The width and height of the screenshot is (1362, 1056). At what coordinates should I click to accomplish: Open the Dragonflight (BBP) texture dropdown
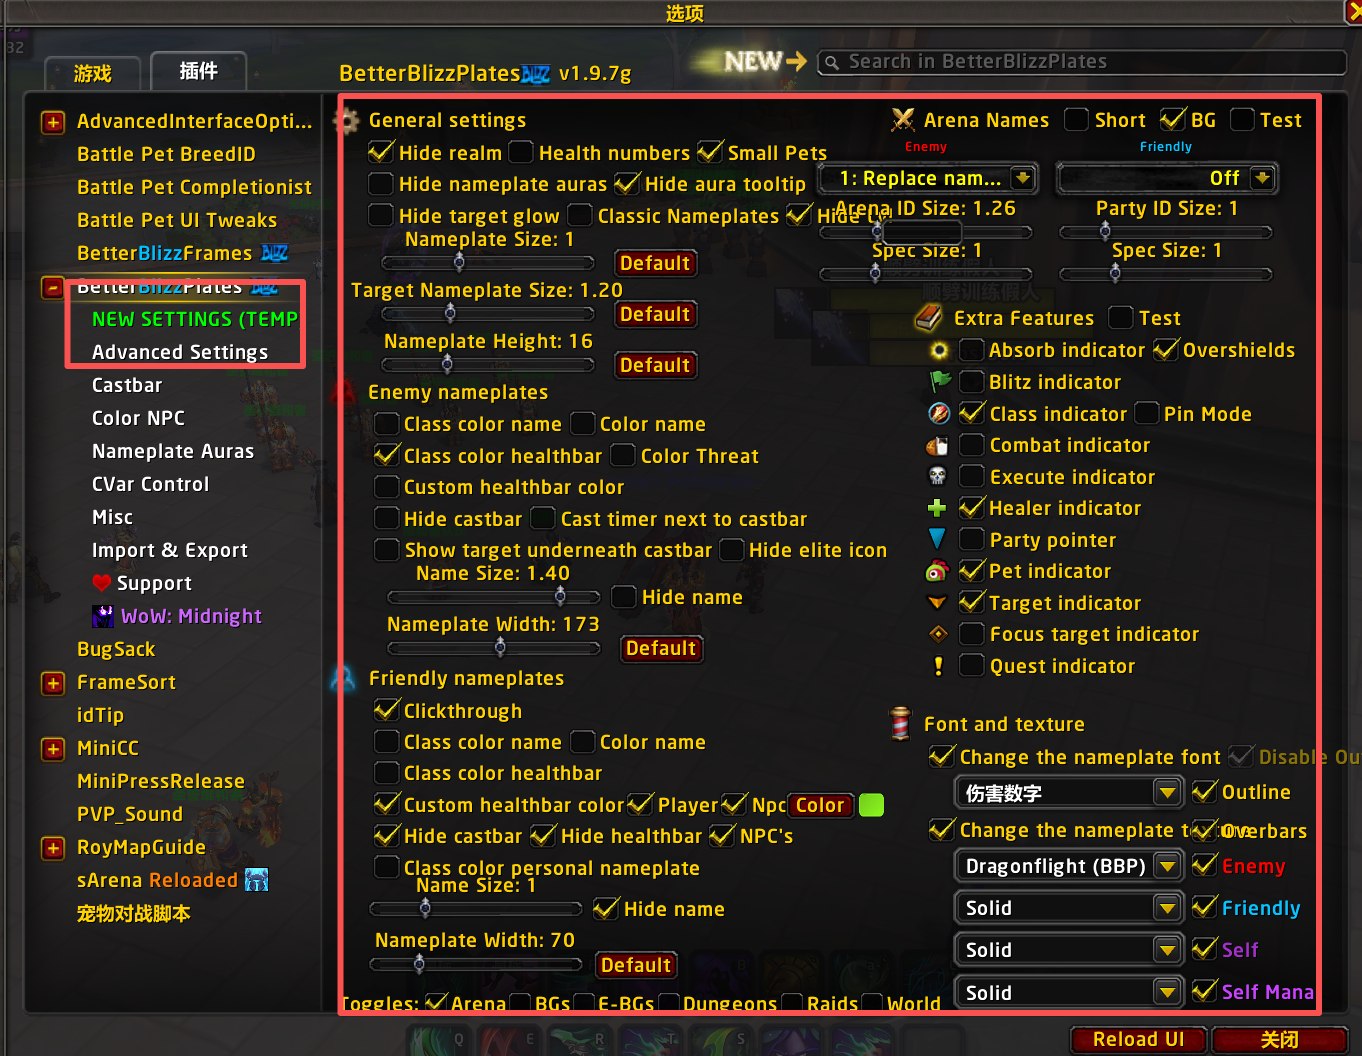(x=1069, y=866)
